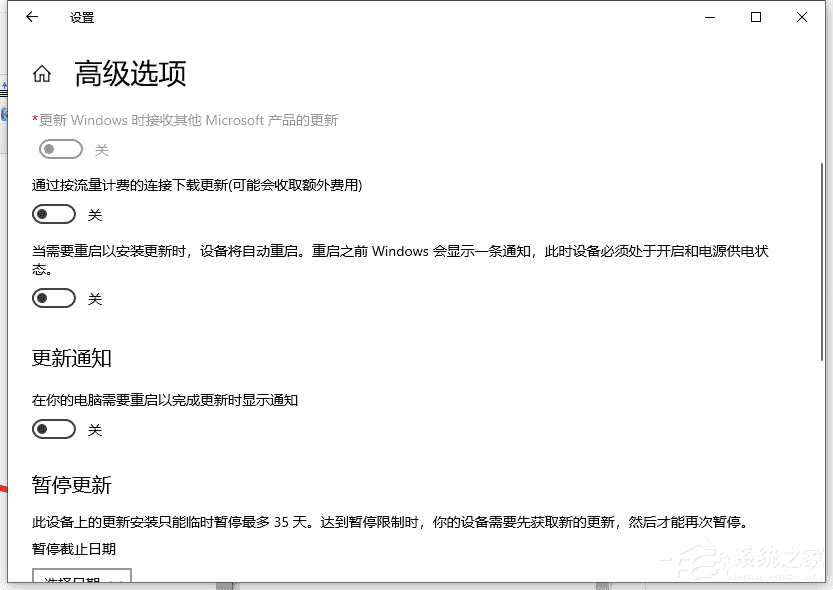833x590 pixels.
Task: Toggle downloading updates over metered connections
Action: pos(53,214)
